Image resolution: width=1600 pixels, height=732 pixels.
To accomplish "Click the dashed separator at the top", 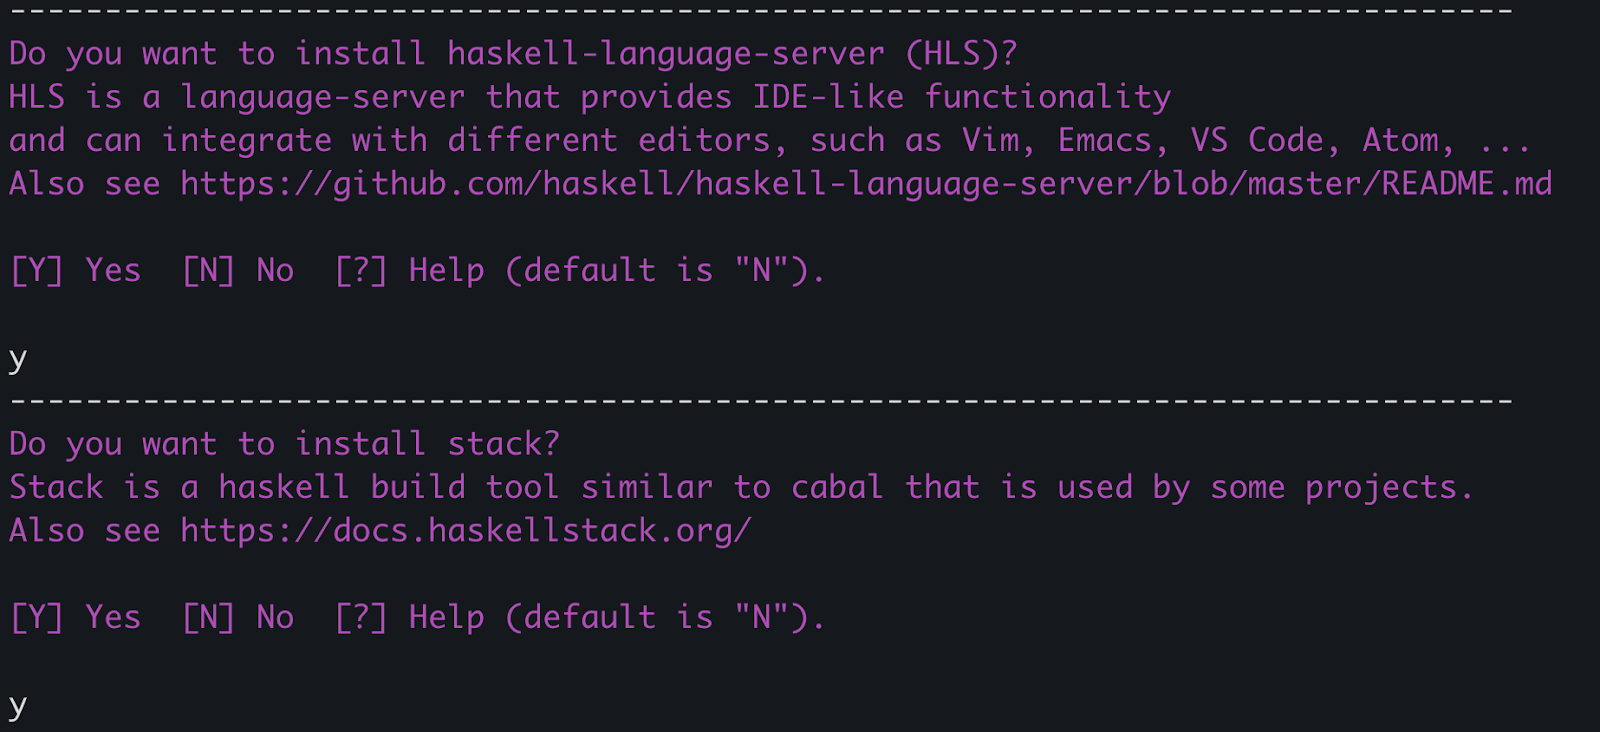I will [761, 11].
